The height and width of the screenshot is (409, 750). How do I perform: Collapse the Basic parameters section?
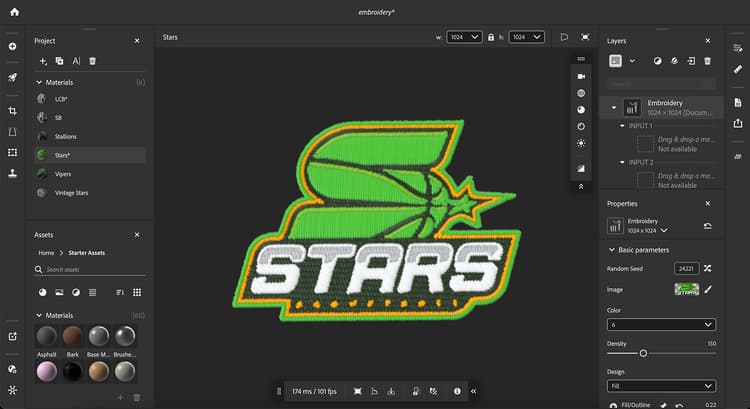pyautogui.click(x=611, y=250)
